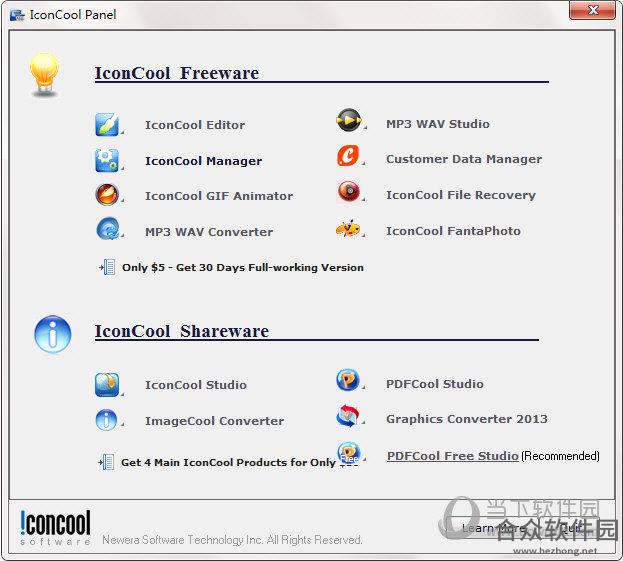The image size is (623, 561).
Task: Click the IconCool Editor icon
Action: point(107,124)
